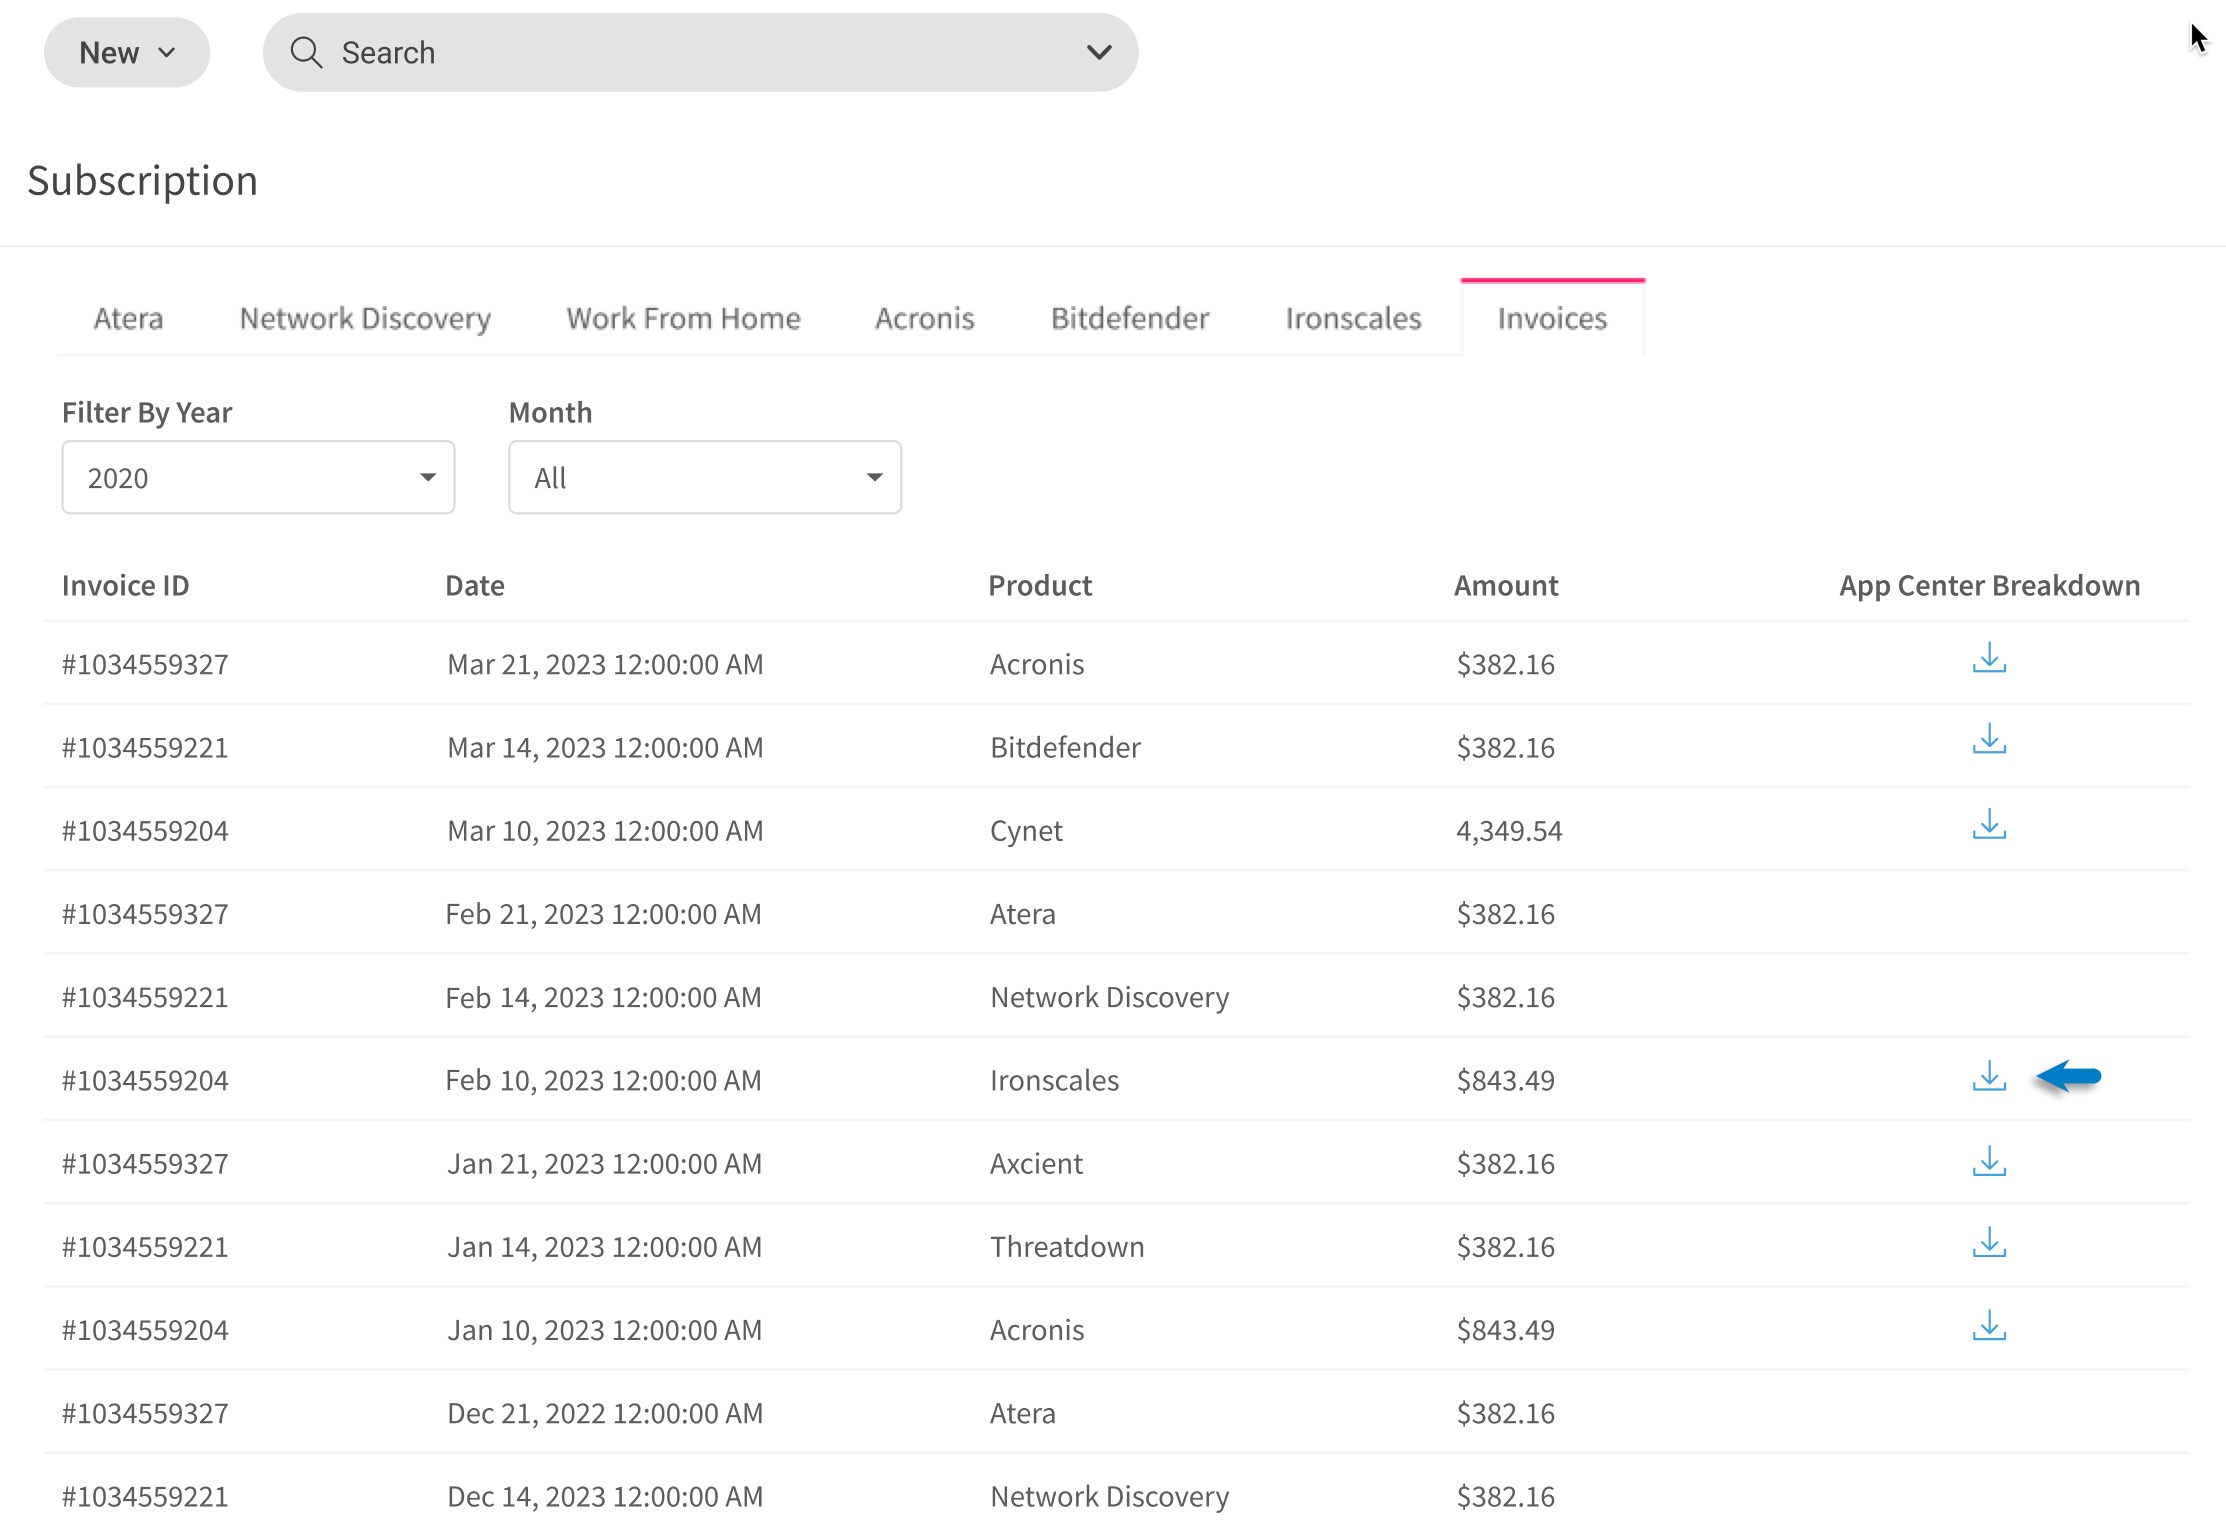Switch to the Atera tab
Screen dimensions: 2226x1532
pyautogui.click(x=128, y=318)
